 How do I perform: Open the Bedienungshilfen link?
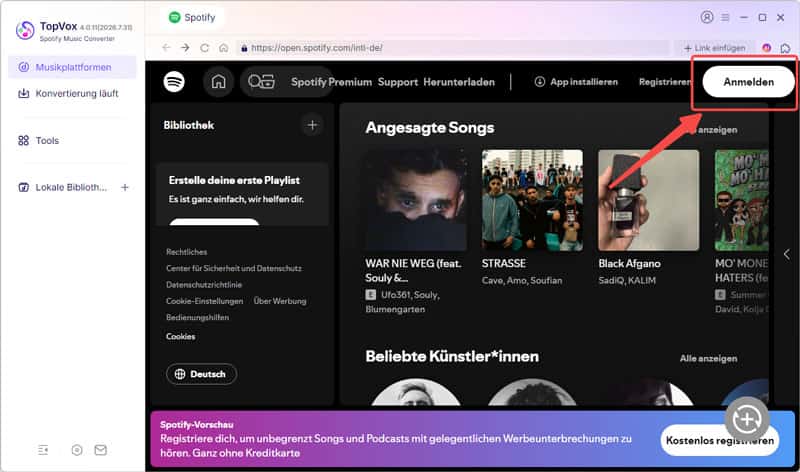197,317
